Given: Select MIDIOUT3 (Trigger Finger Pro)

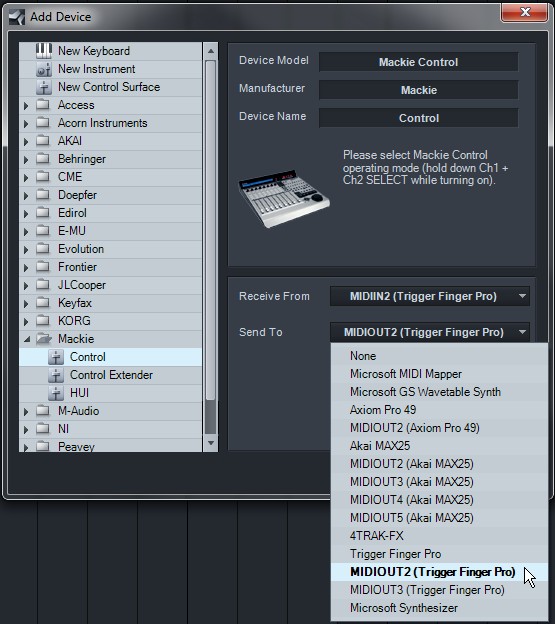Looking at the screenshot, I should pyautogui.click(x=439, y=590).
